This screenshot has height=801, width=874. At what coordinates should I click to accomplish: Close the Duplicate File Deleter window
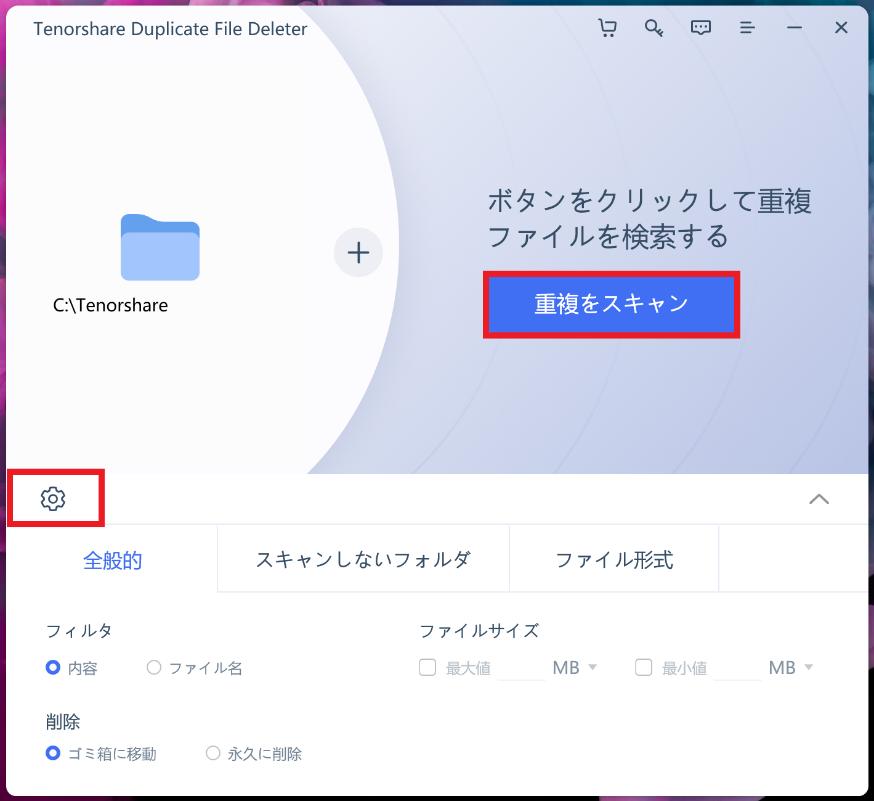click(841, 27)
